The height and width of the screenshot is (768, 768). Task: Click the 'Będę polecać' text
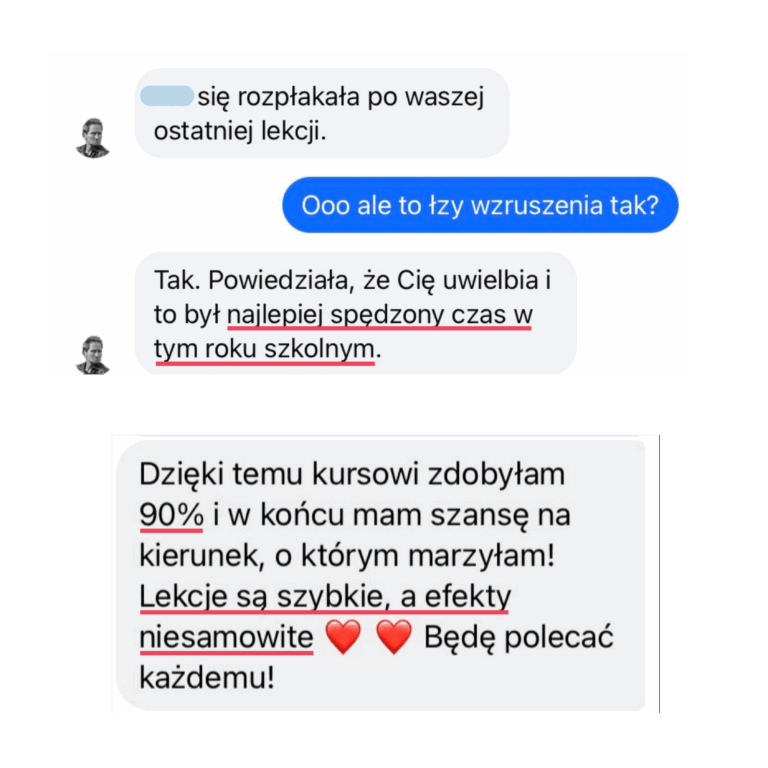click(518, 638)
